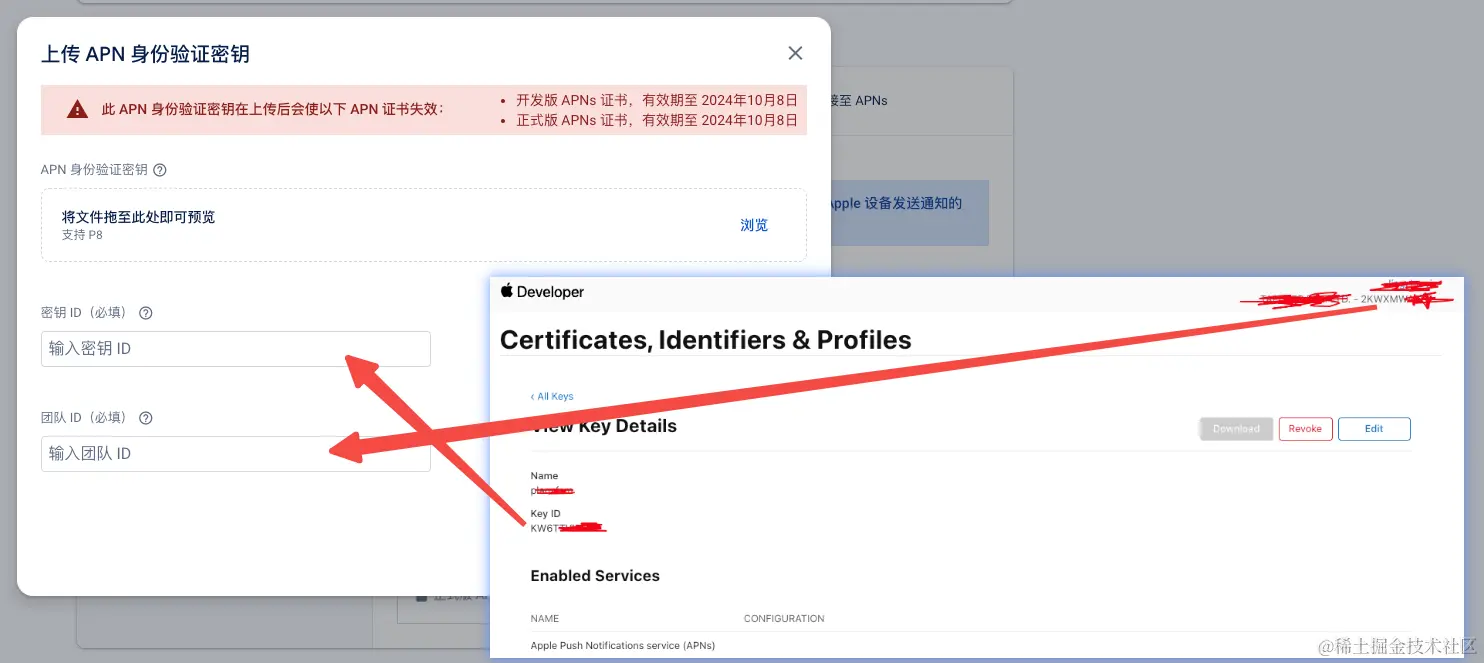Click the greyed Download button
Screen dimensions: 1484x663
[x=1236, y=429]
